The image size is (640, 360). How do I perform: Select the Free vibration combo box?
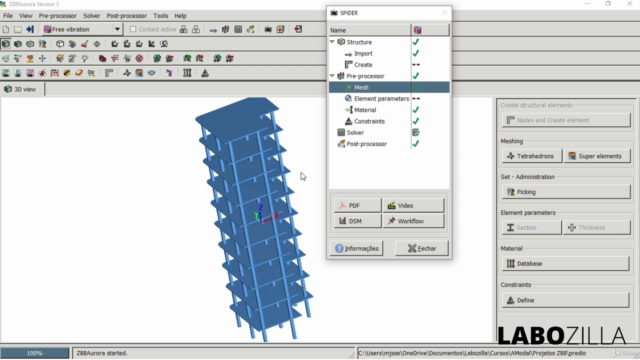coord(82,29)
